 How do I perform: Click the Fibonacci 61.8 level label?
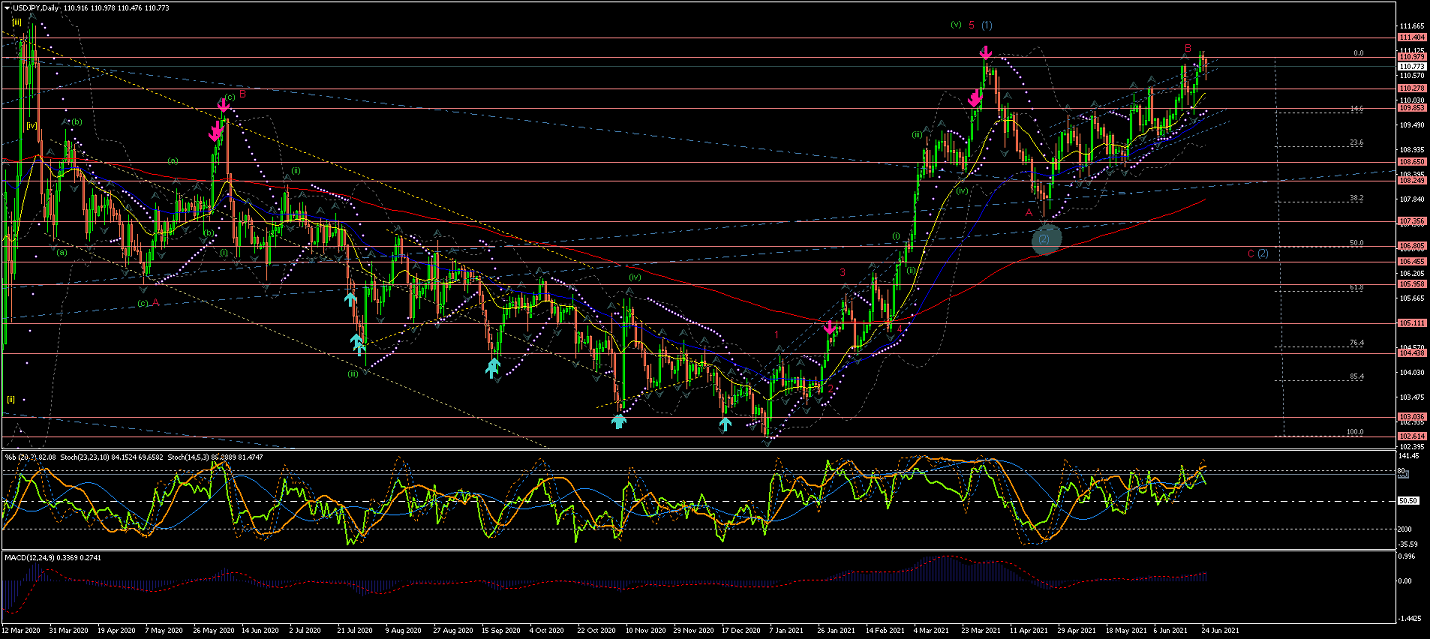coord(1356,287)
